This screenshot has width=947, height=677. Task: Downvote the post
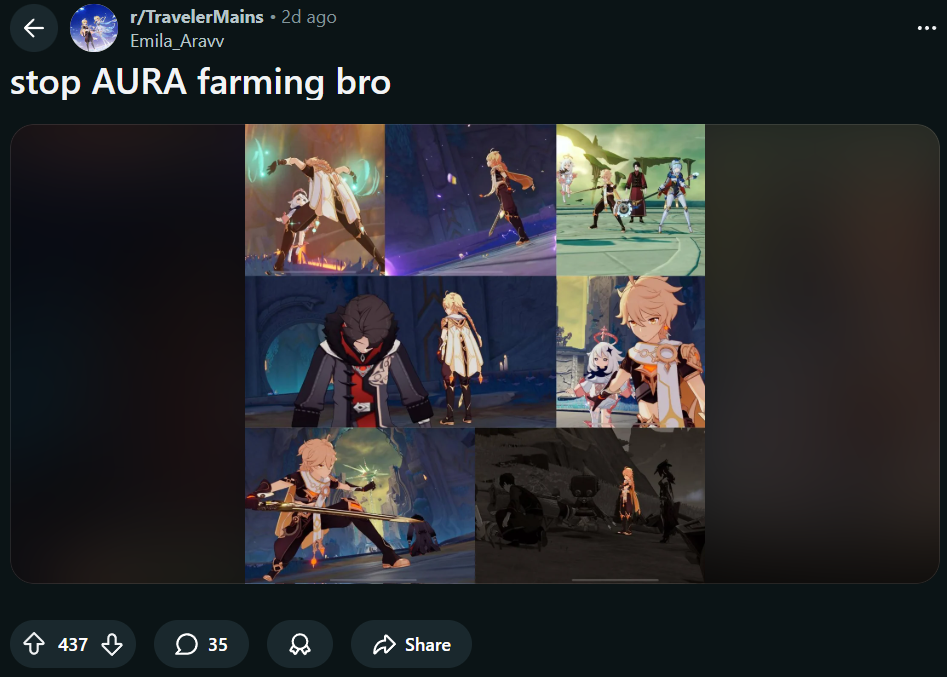pos(112,644)
